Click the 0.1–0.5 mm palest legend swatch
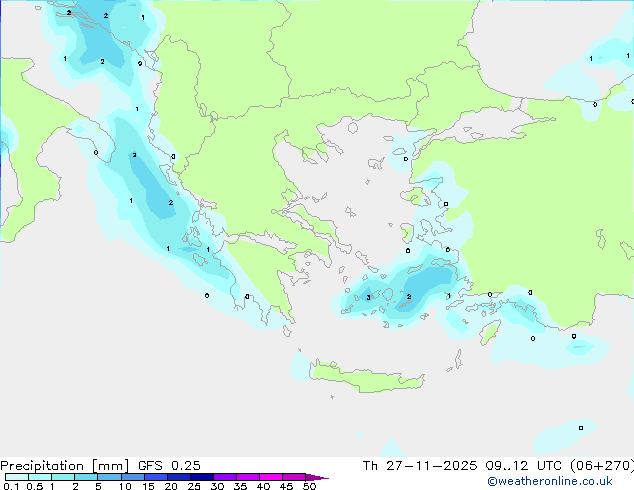Screen dimensions: 634x490 point(17,477)
